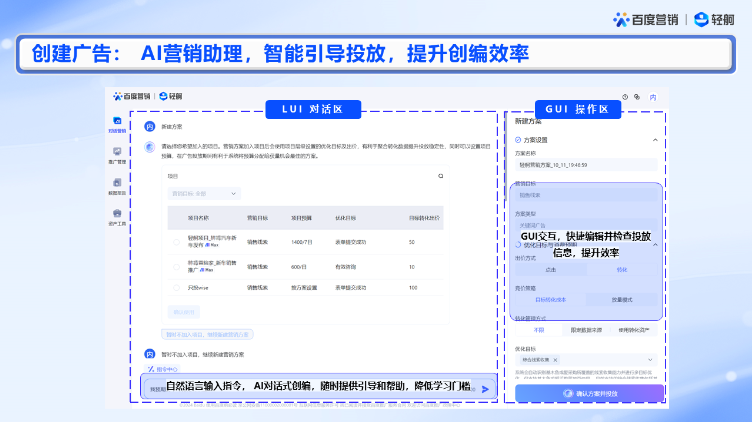The image size is (753, 422).
Task: Open the 推广管理 sidebar icon
Action: coord(117,152)
